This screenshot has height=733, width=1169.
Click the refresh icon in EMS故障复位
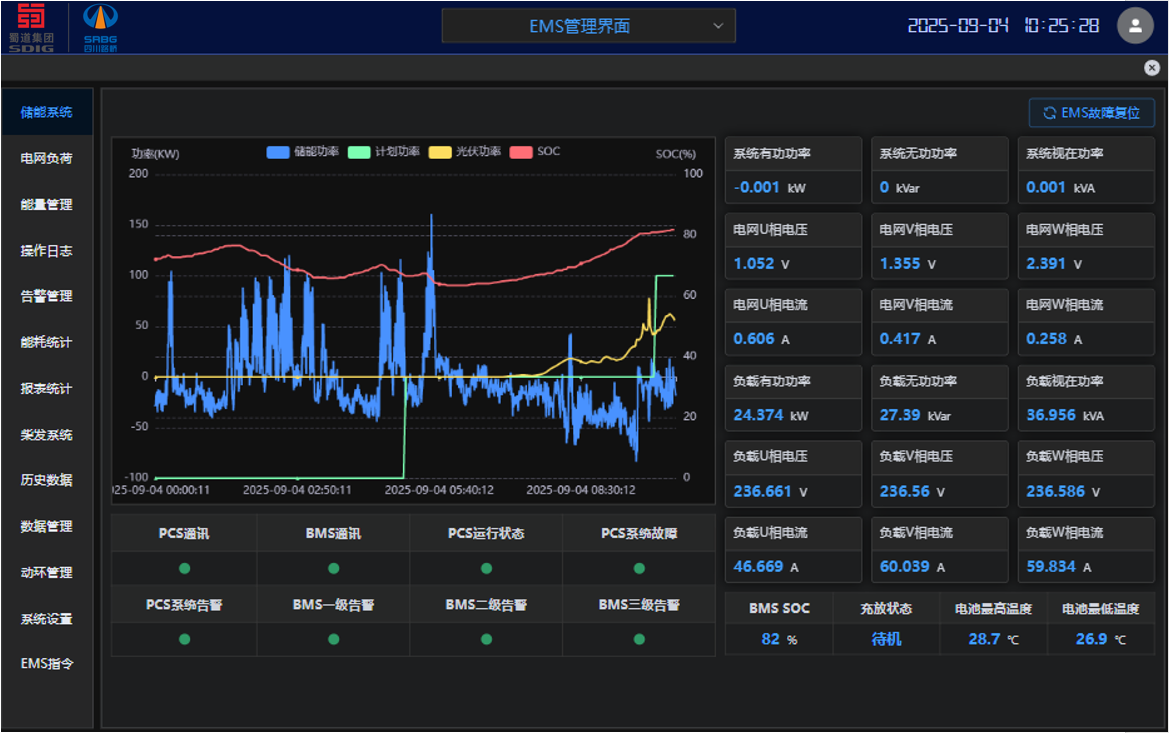click(1049, 113)
